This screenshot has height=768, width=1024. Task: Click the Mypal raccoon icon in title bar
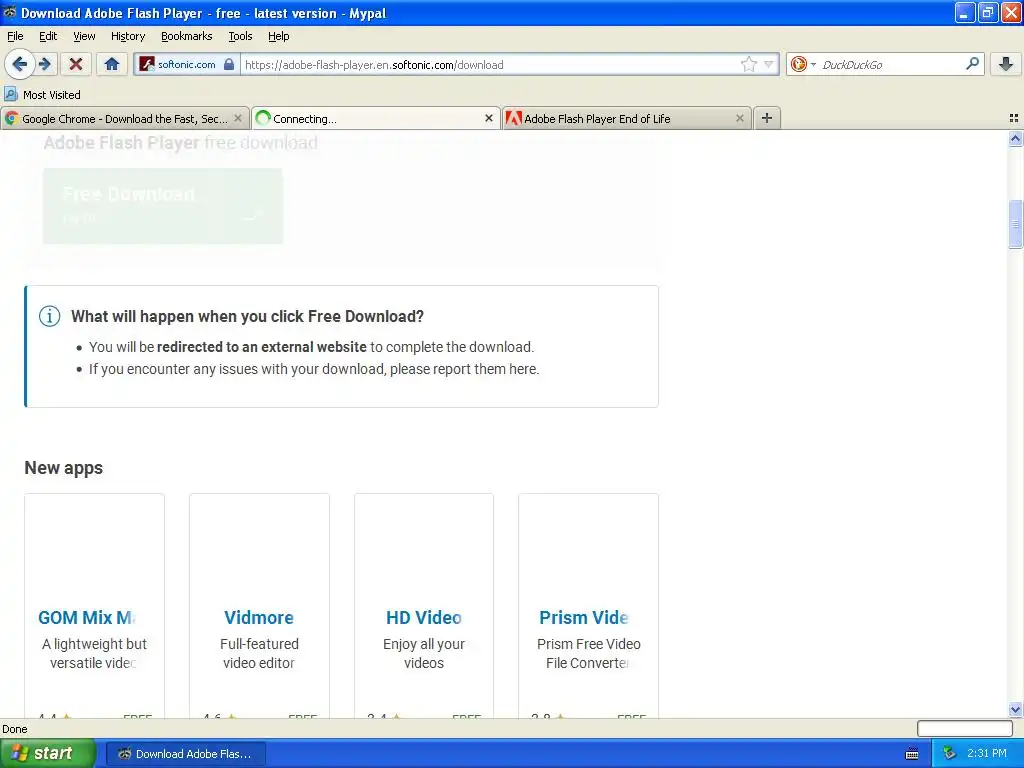click(10, 12)
